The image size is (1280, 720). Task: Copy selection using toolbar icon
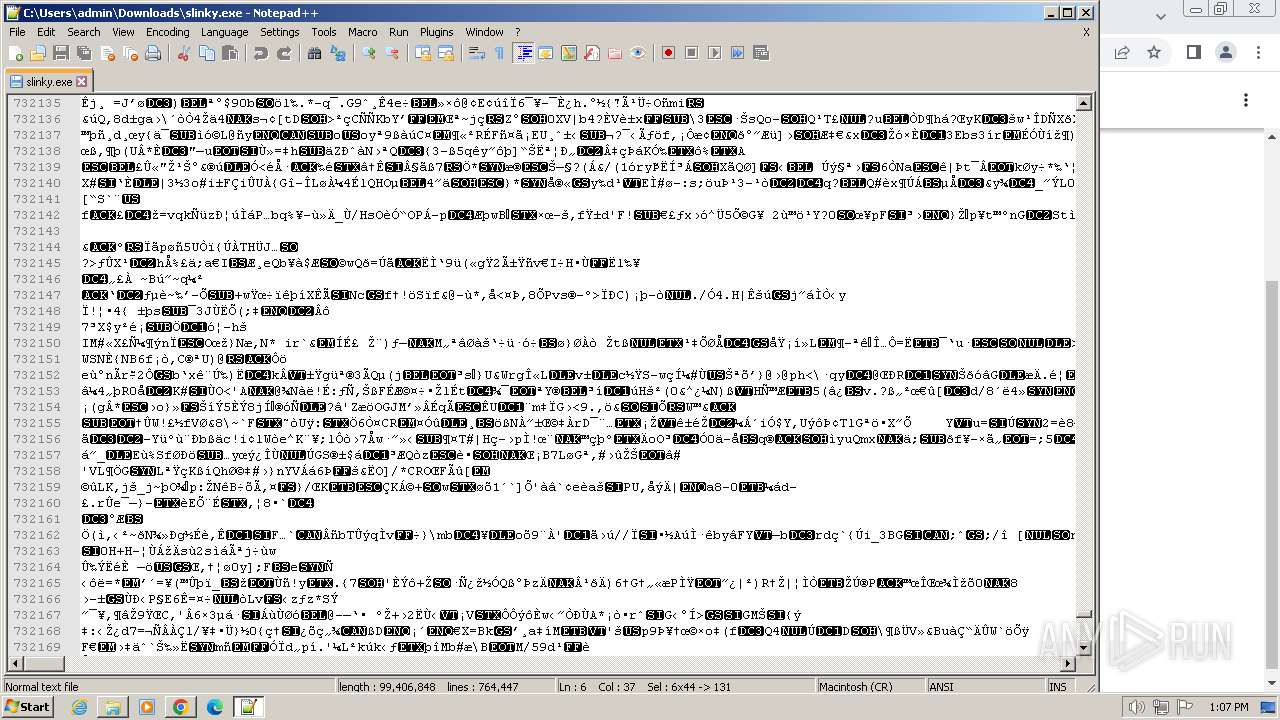pos(206,53)
